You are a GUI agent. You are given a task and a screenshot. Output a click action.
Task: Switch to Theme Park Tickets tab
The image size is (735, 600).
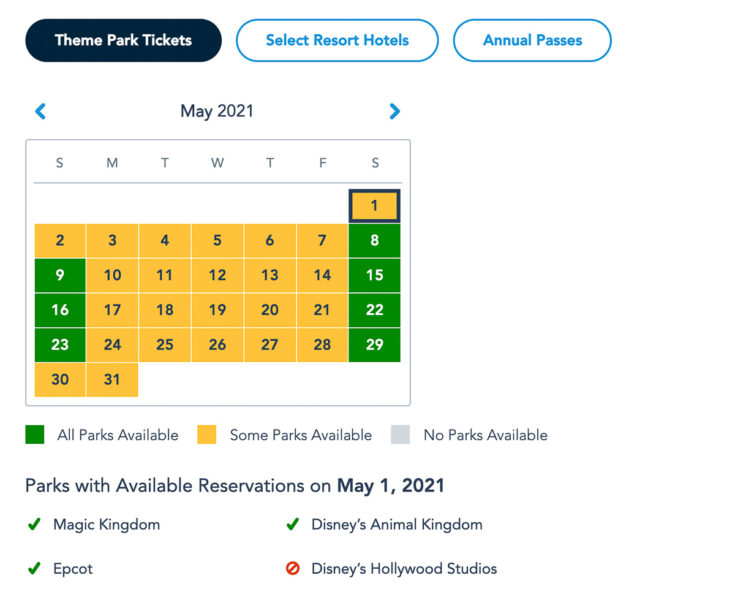(123, 40)
